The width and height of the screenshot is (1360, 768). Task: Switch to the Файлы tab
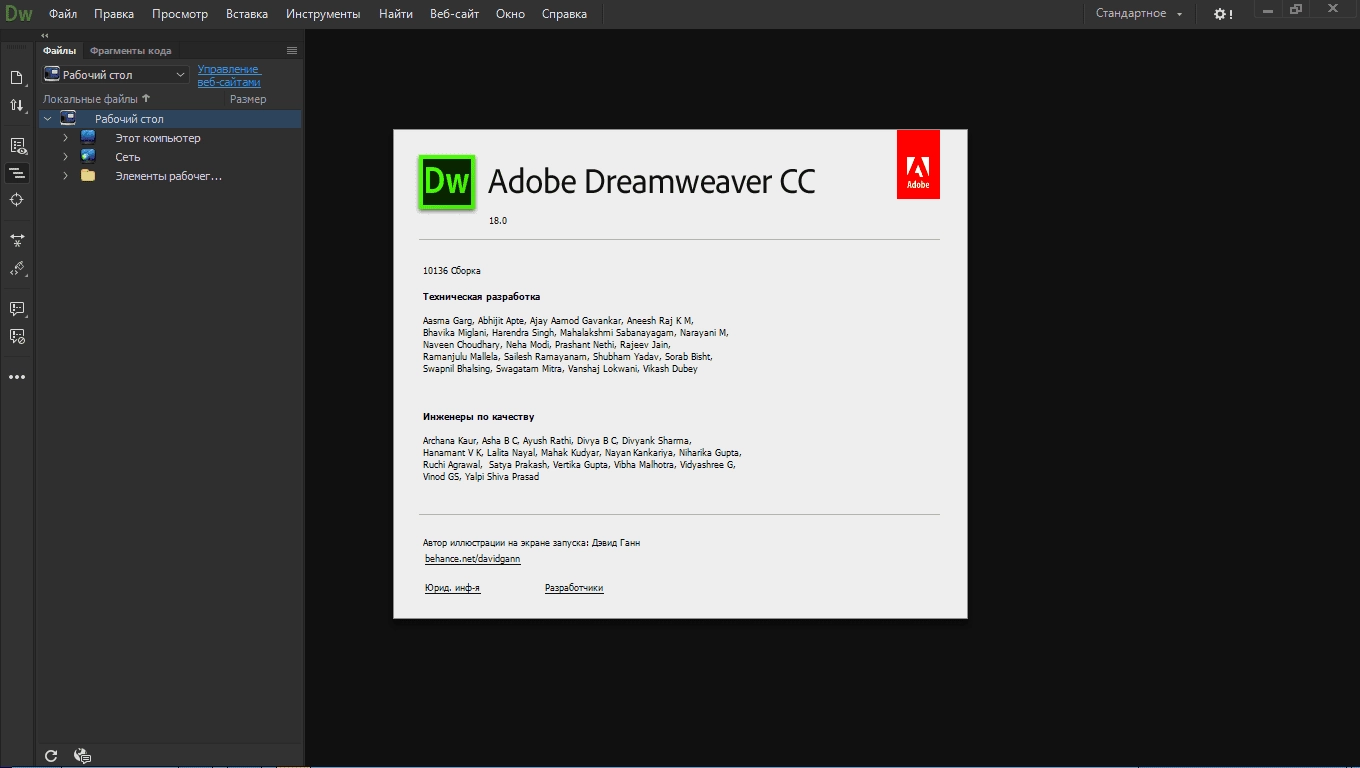(x=60, y=50)
